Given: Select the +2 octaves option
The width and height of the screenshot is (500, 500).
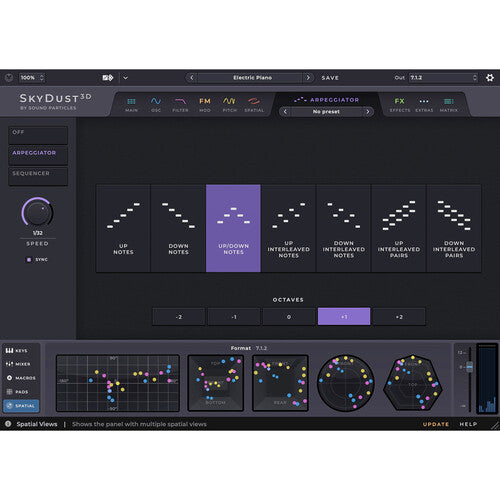Looking at the screenshot, I should [x=399, y=316].
